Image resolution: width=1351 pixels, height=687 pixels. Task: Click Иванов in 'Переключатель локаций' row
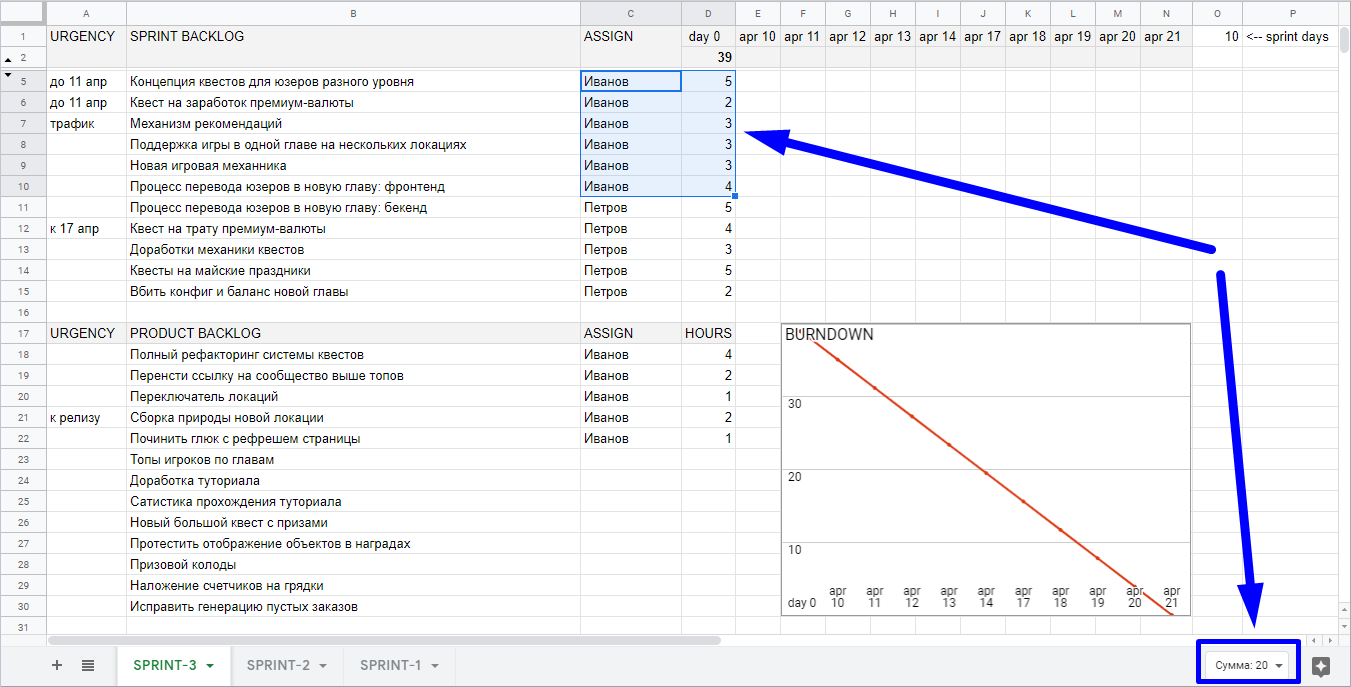pos(631,396)
